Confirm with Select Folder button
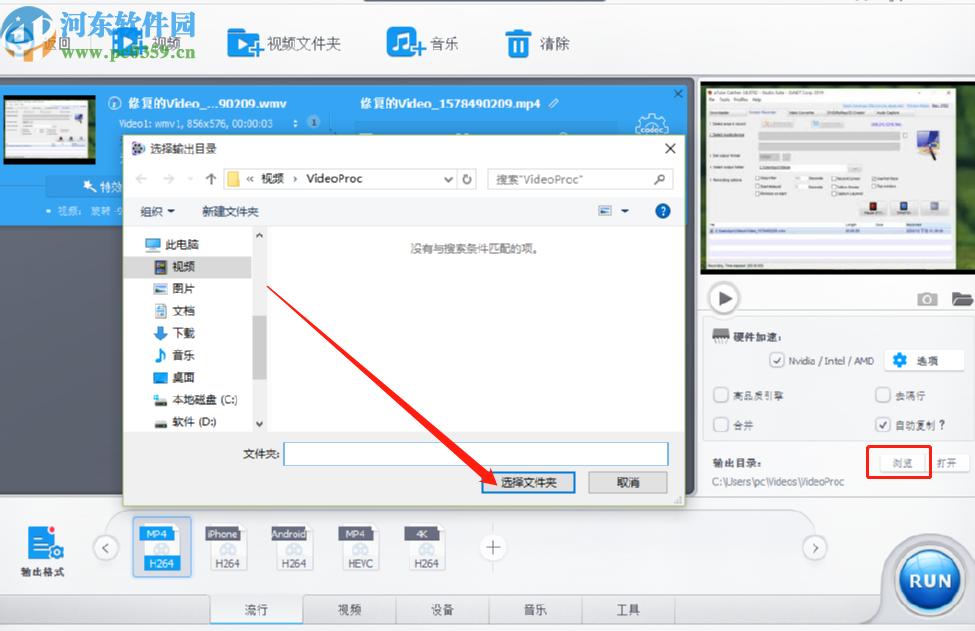The height and width of the screenshot is (631, 975). (528, 482)
